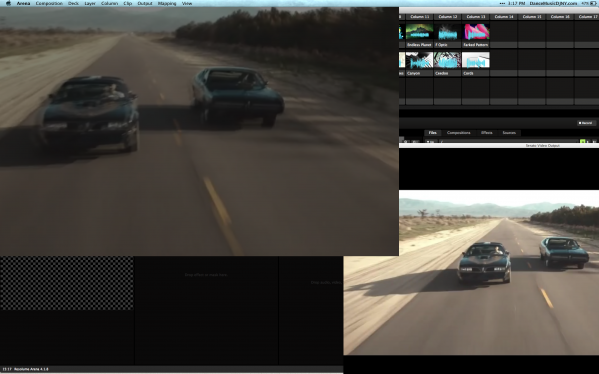This screenshot has height=374, width=599.
Task: Open the Apple menu
Action: pyautogui.click(x=8, y=3)
